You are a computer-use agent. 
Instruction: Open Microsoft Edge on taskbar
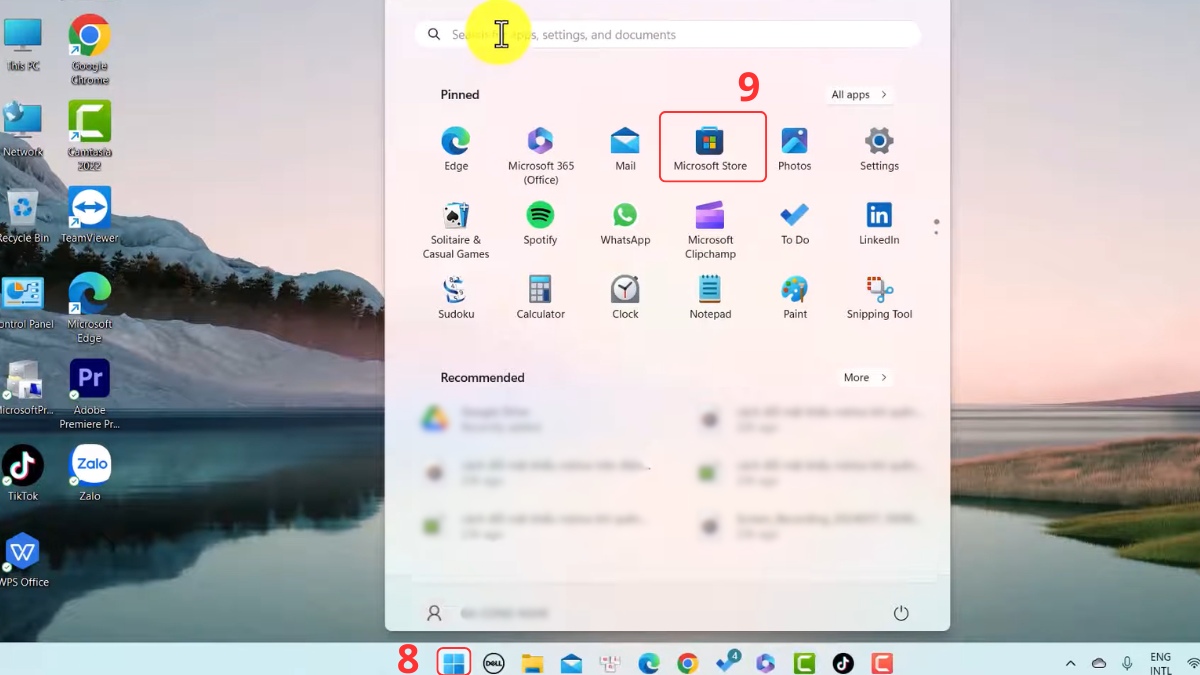pyautogui.click(x=649, y=663)
